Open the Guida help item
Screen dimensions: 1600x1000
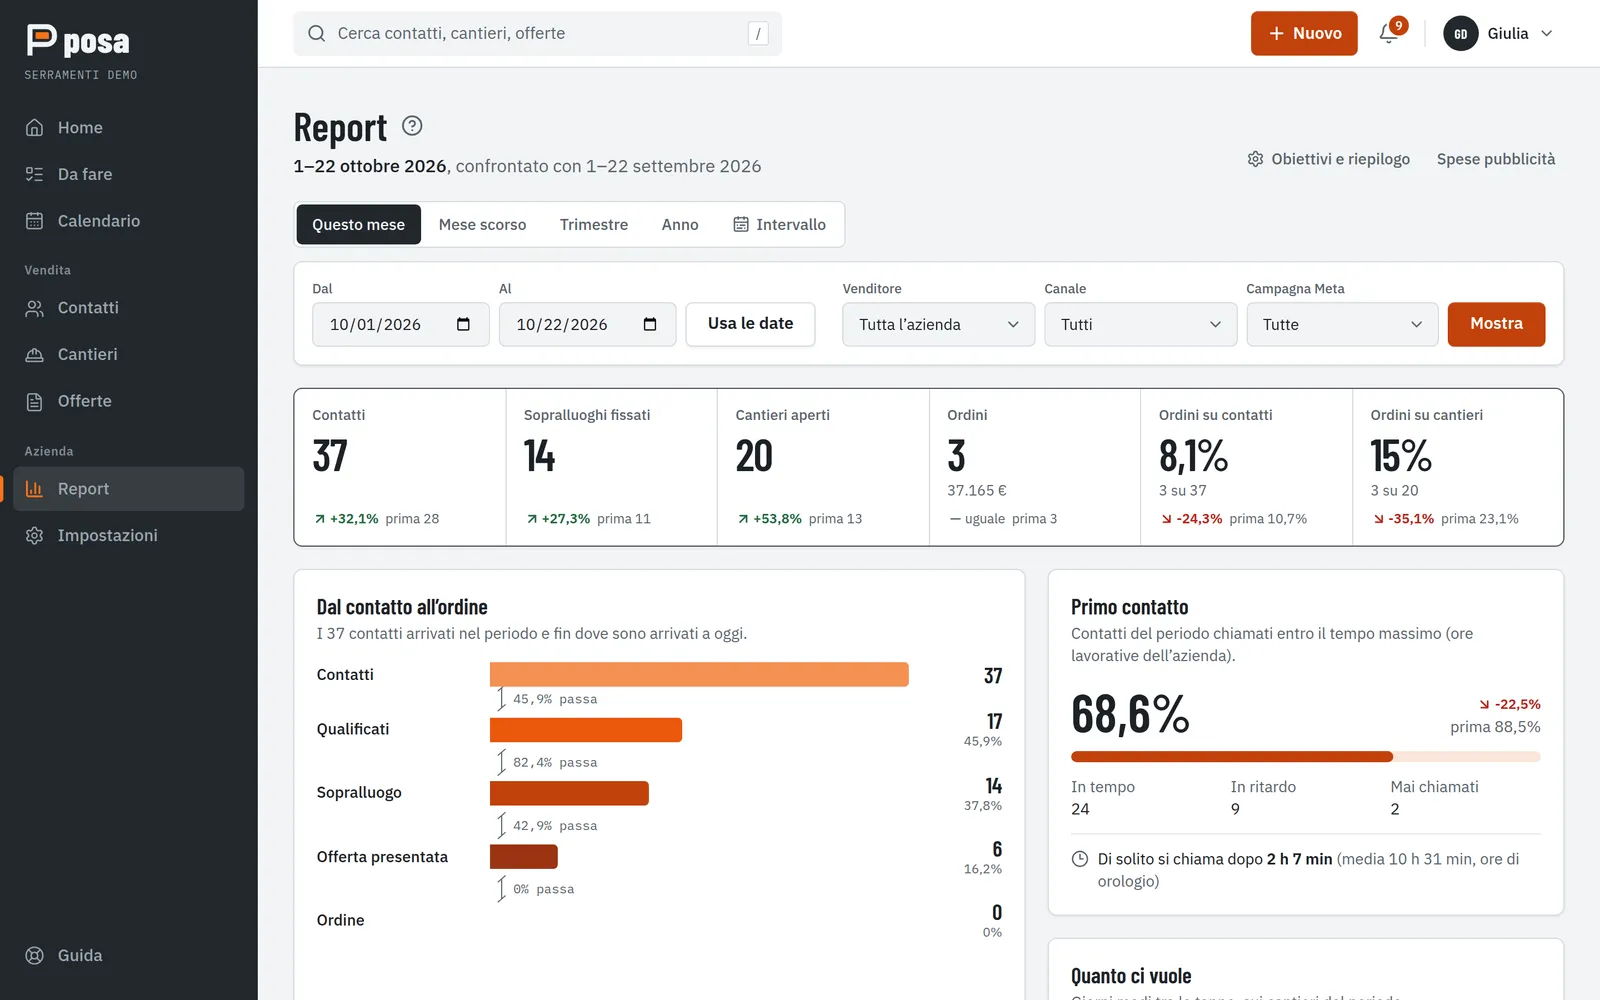129,955
